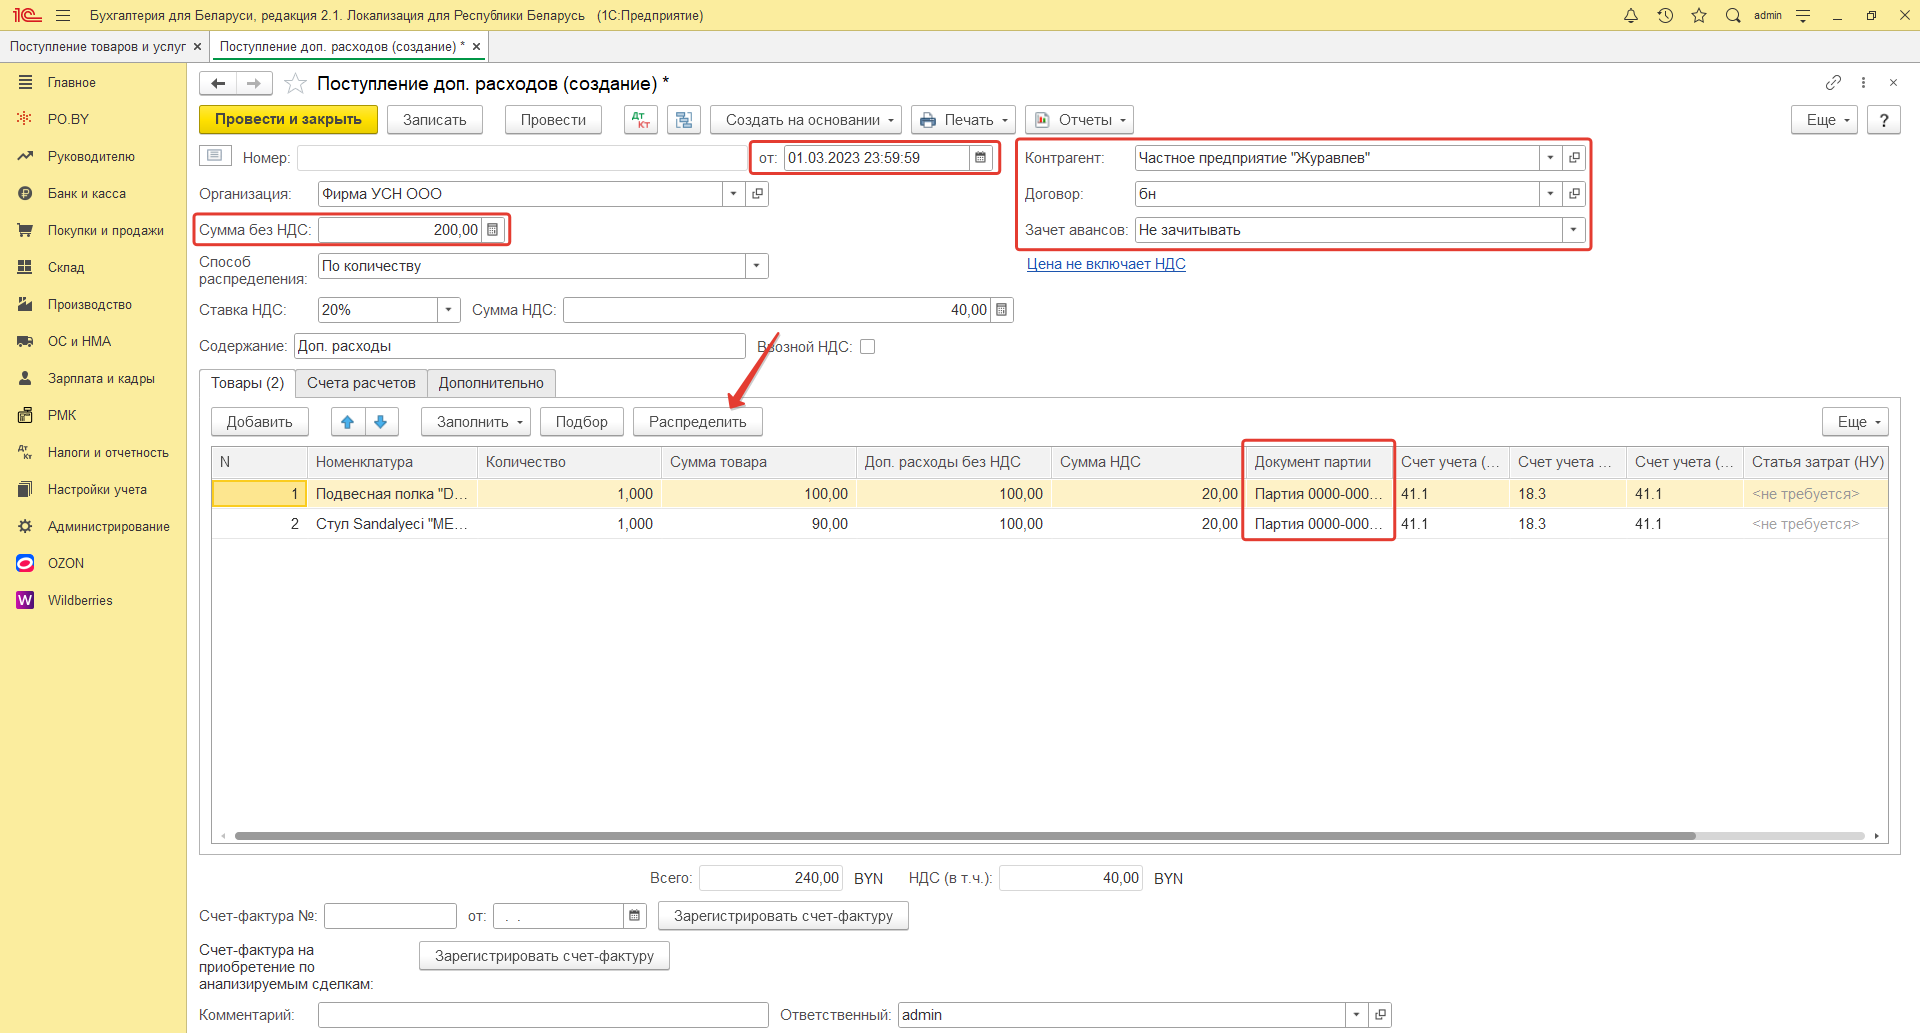1920x1033 pixels.
Task: Expand Способ распределения dropdown
Action: coord(757,266)
